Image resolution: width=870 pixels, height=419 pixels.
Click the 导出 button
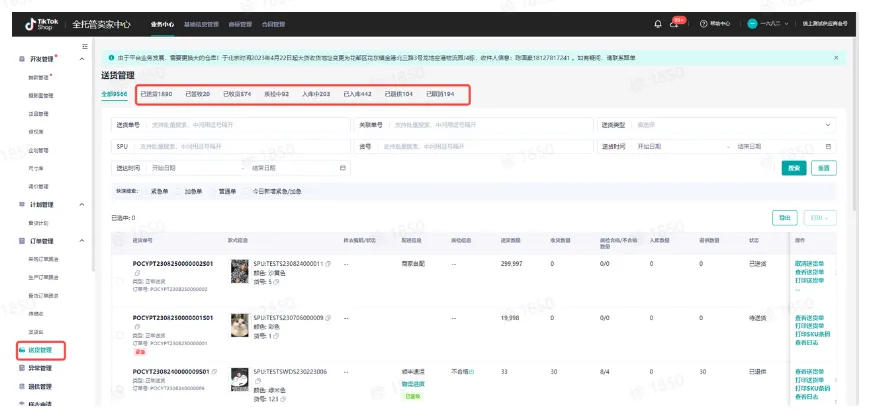[785, 218]
